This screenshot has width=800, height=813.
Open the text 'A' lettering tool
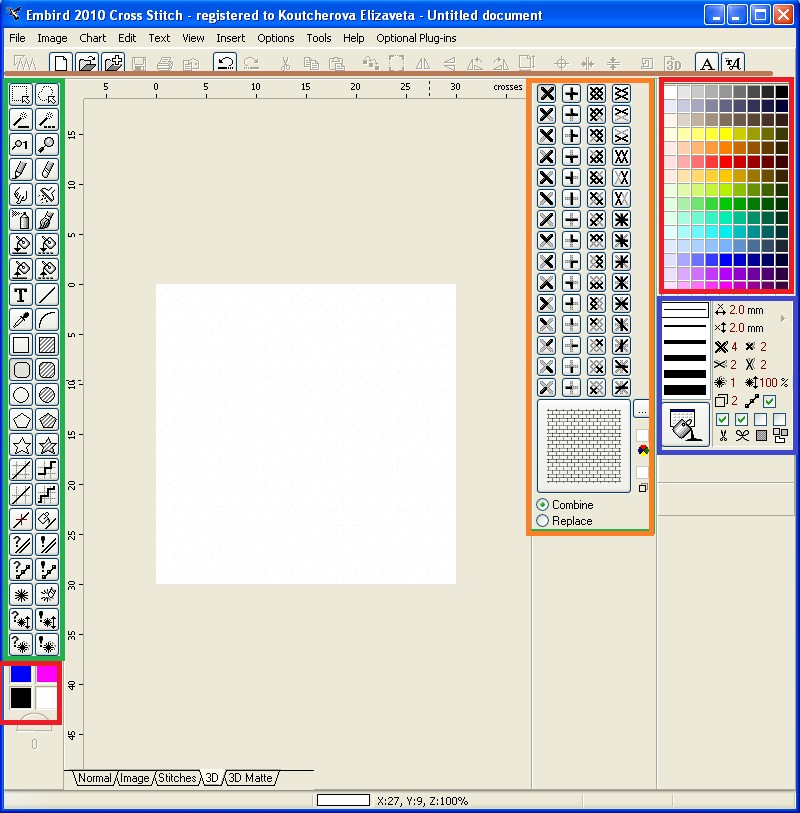pyautogui.click(x=707, y=63)
